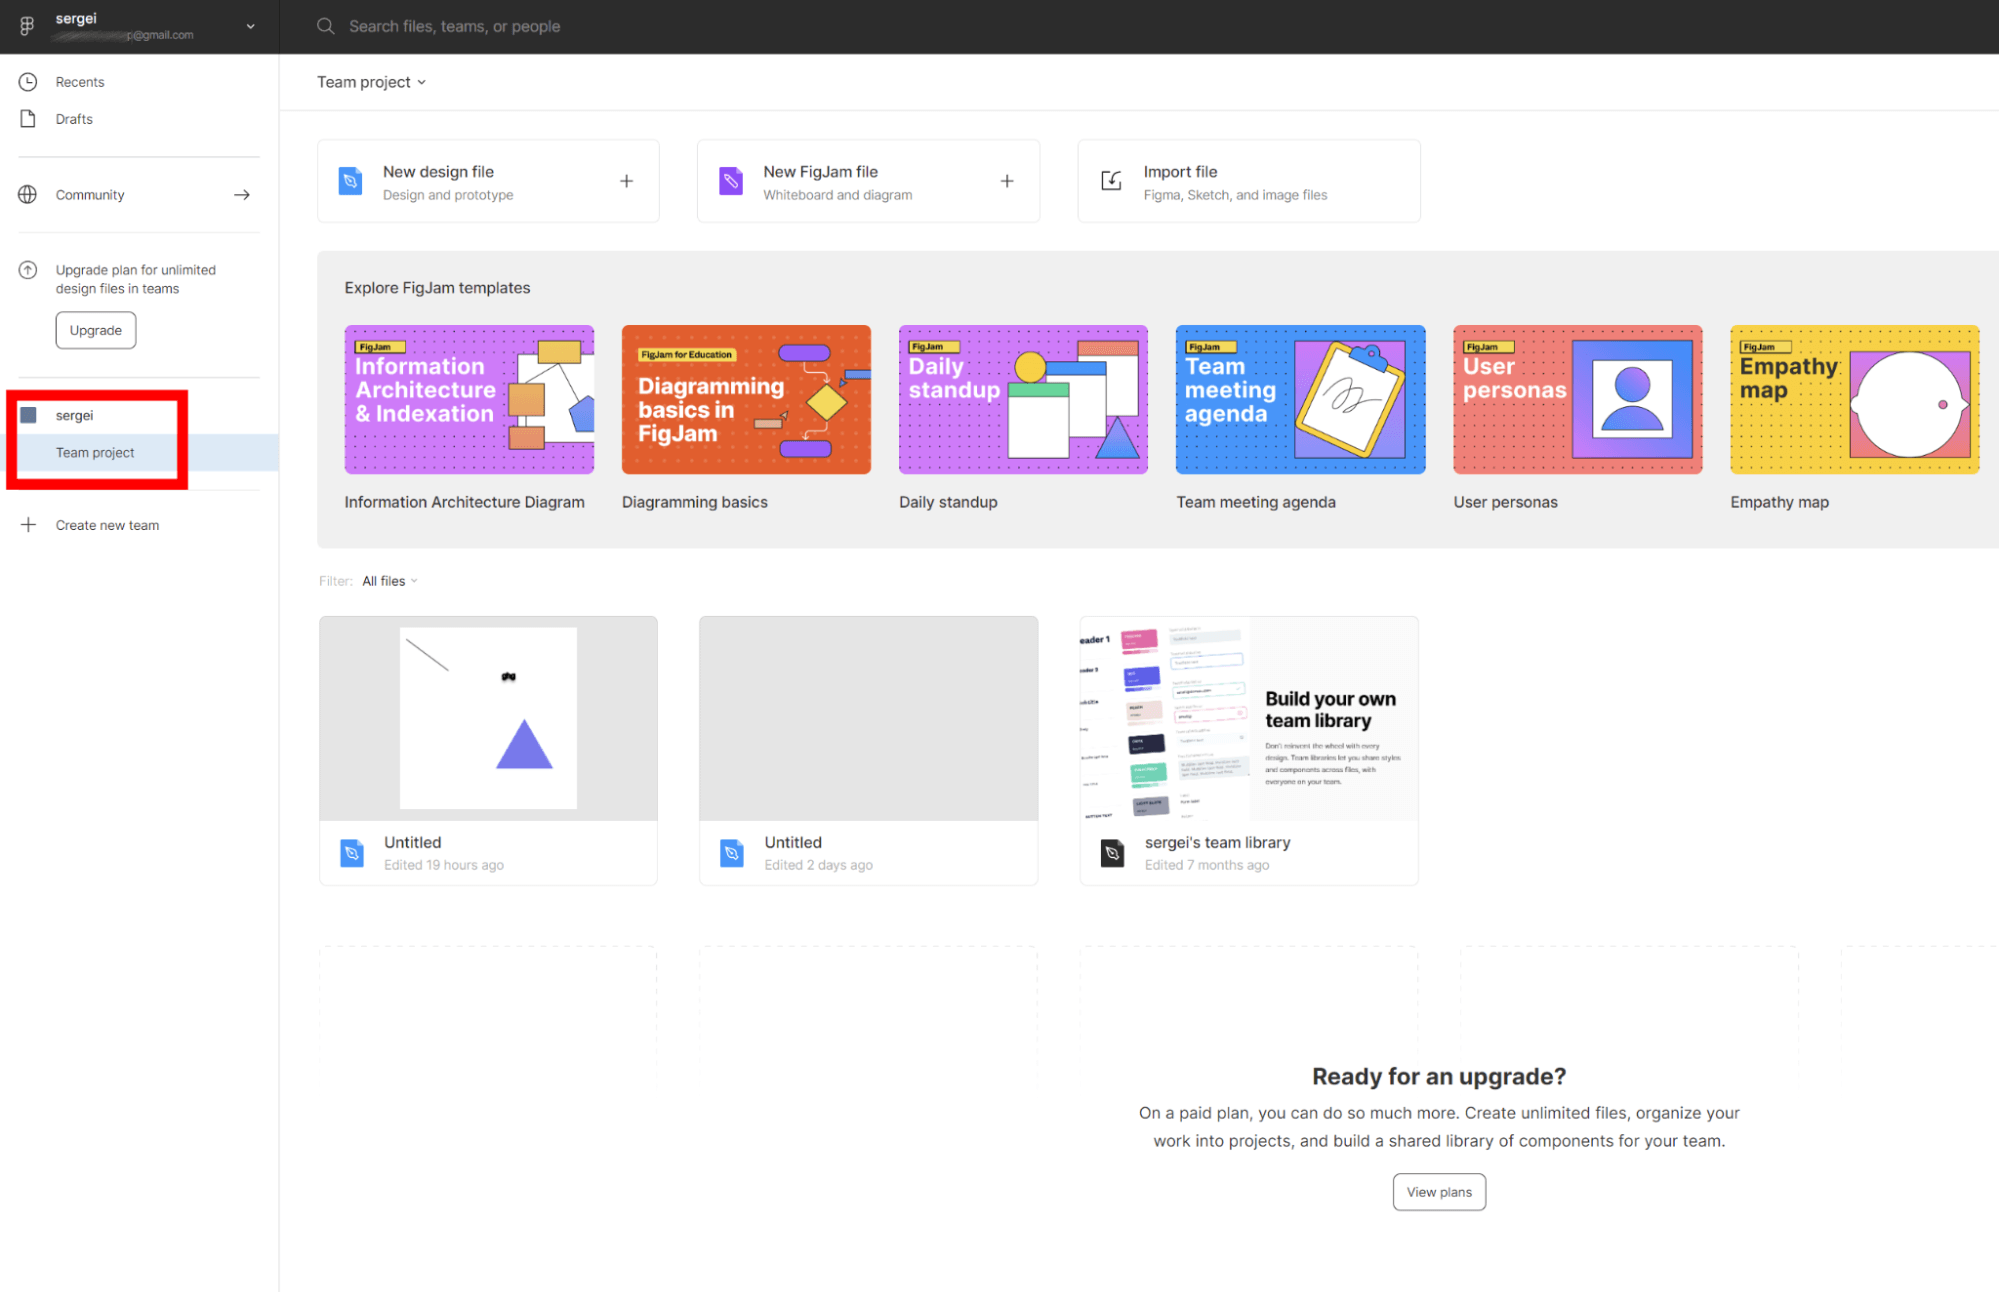Open Recents via its clock icon
Viewport: 1999px width, 1293px height.
28,82
